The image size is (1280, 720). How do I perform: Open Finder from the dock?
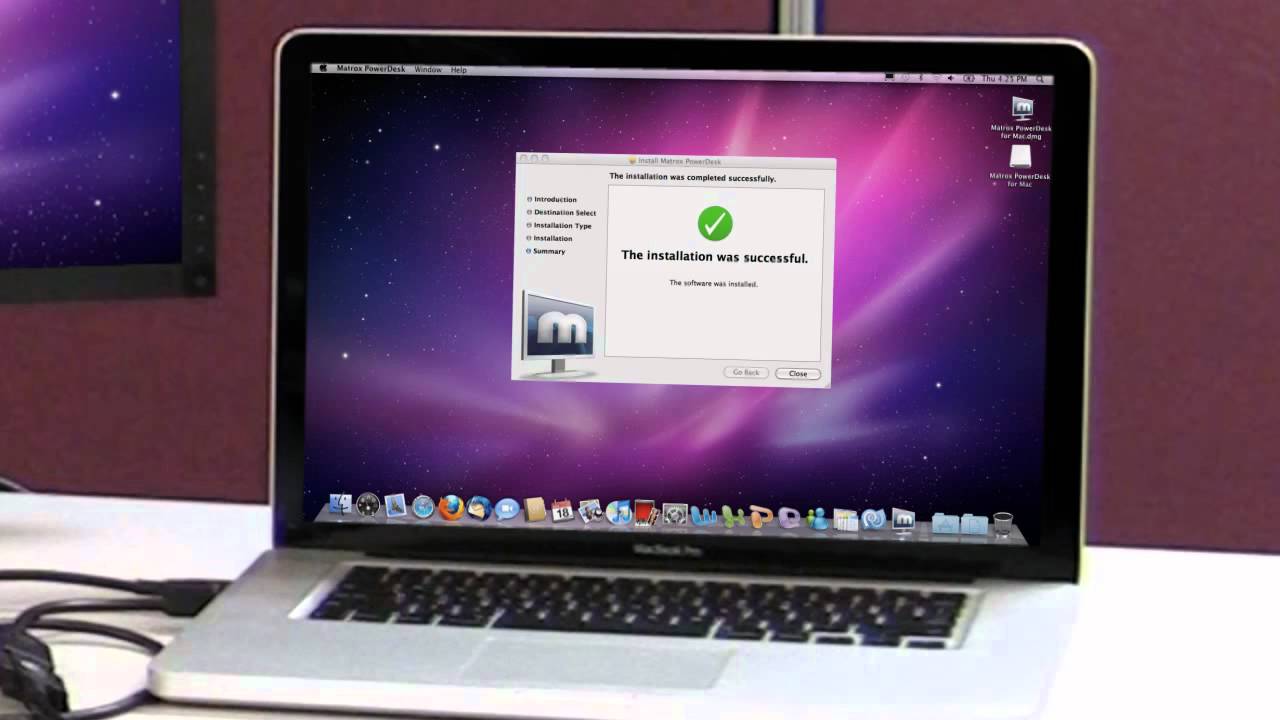point(340,505)
